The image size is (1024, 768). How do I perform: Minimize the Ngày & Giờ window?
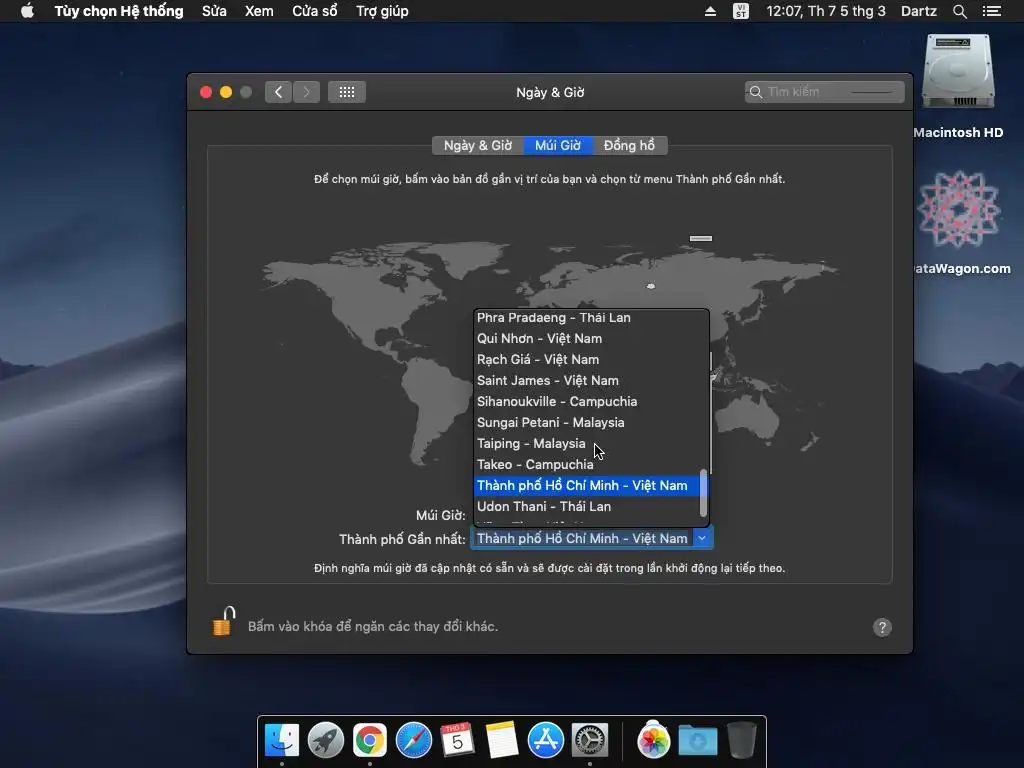[x=226, y=92]
